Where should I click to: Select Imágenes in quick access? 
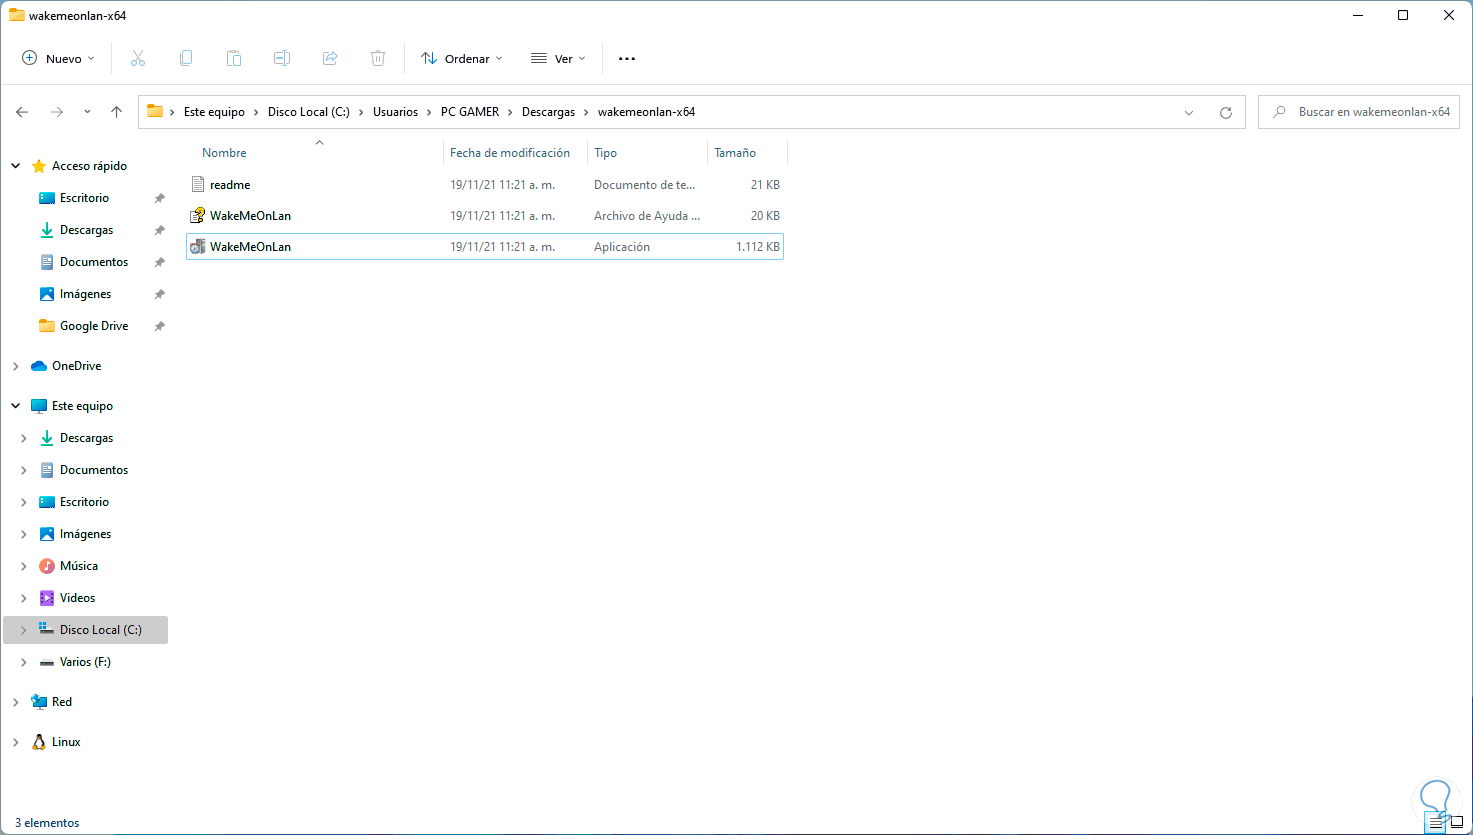click(x=85, y=294)
